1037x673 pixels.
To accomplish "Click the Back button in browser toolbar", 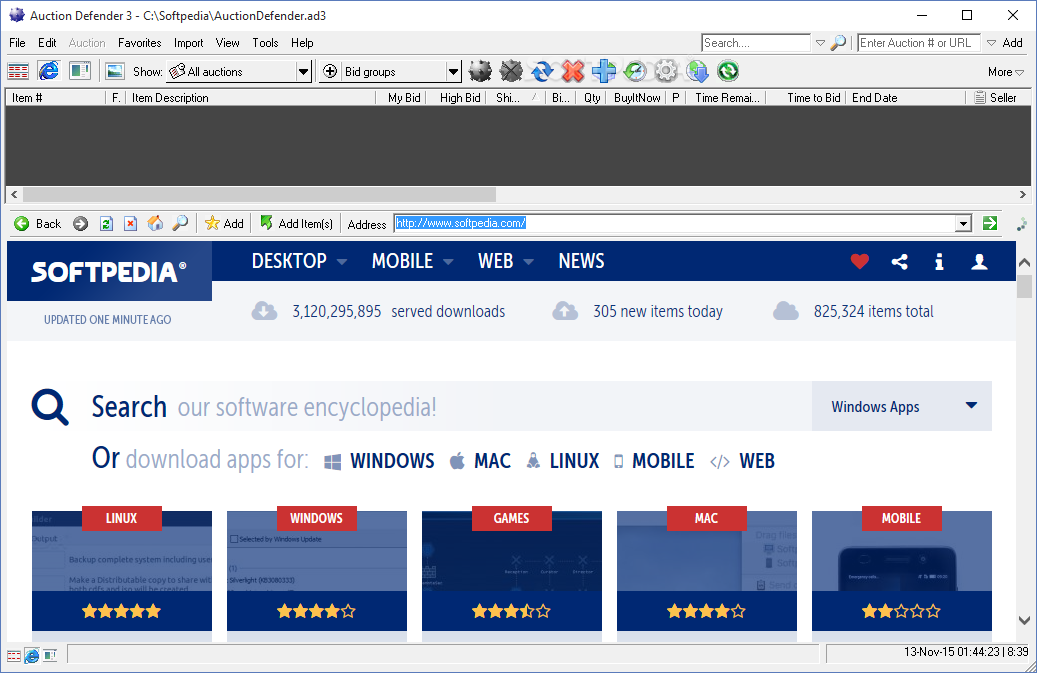I will click(38, 223).
